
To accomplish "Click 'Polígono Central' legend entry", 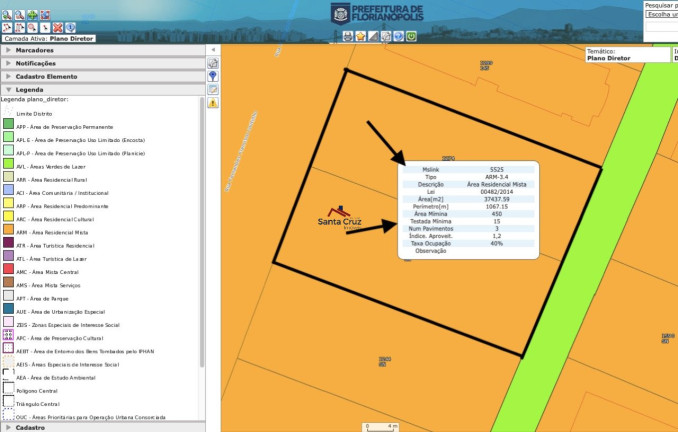I will [x=37, y=391].
